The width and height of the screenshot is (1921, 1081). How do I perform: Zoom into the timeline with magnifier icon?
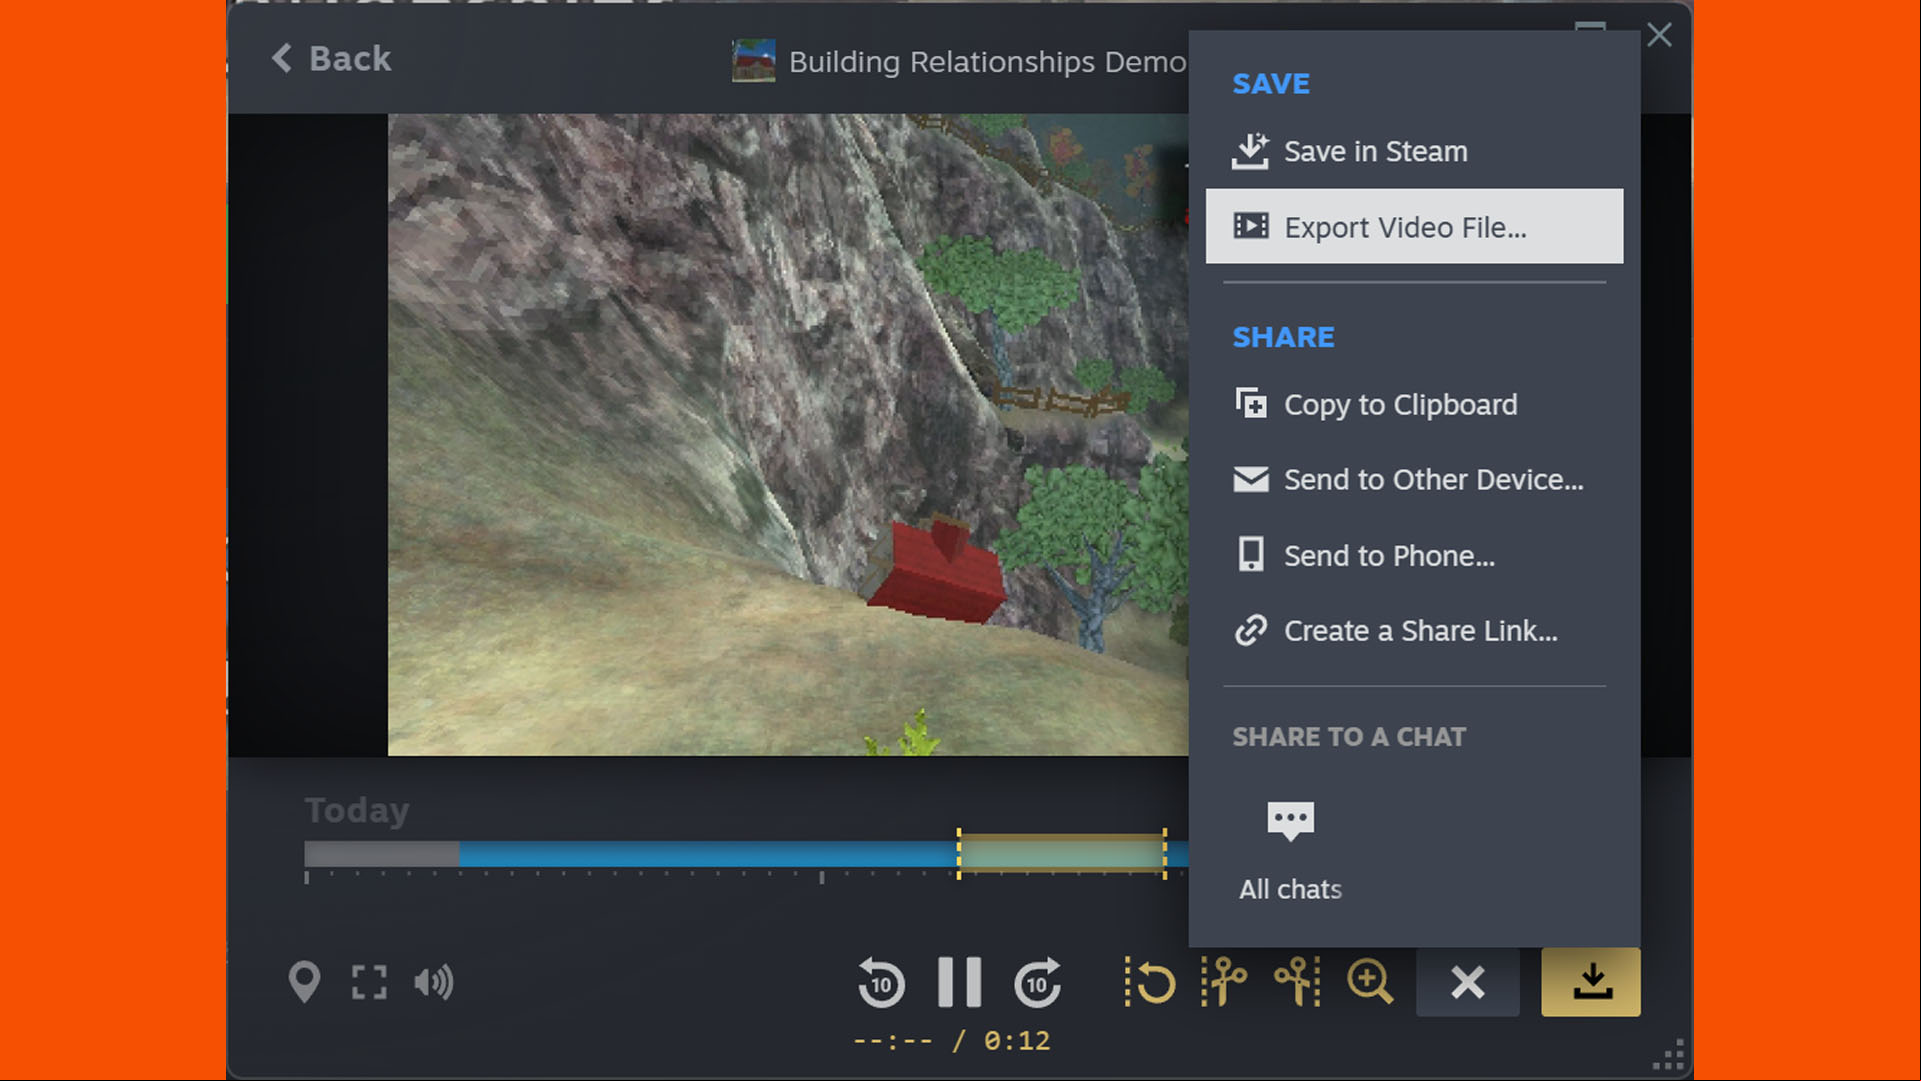pos(1369,982)
